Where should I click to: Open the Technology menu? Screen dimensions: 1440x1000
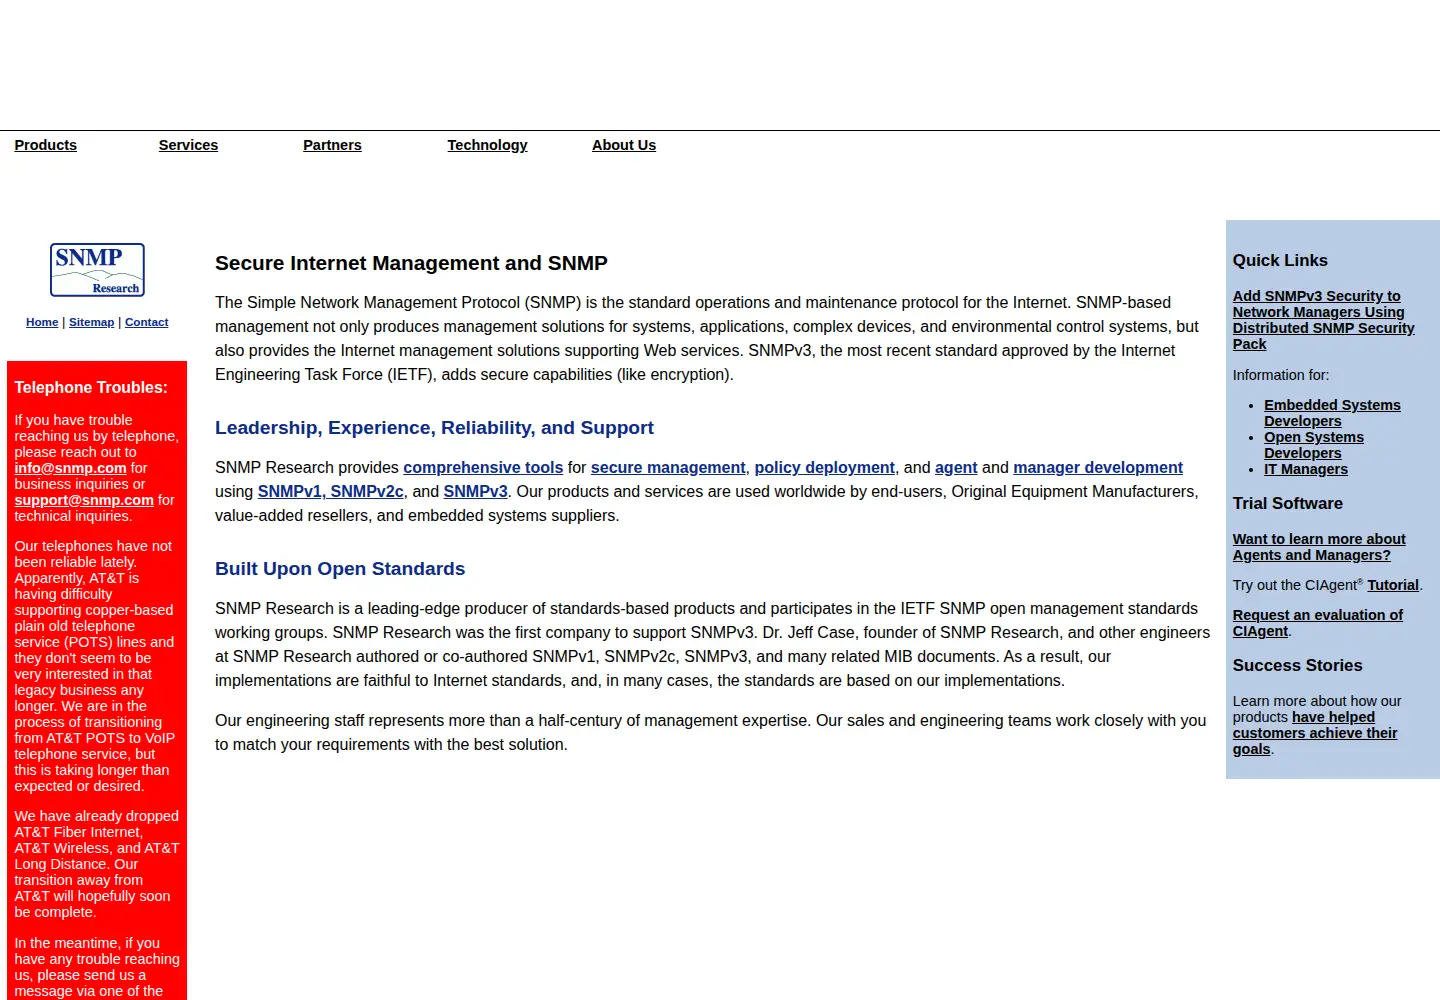coord(487,145)
